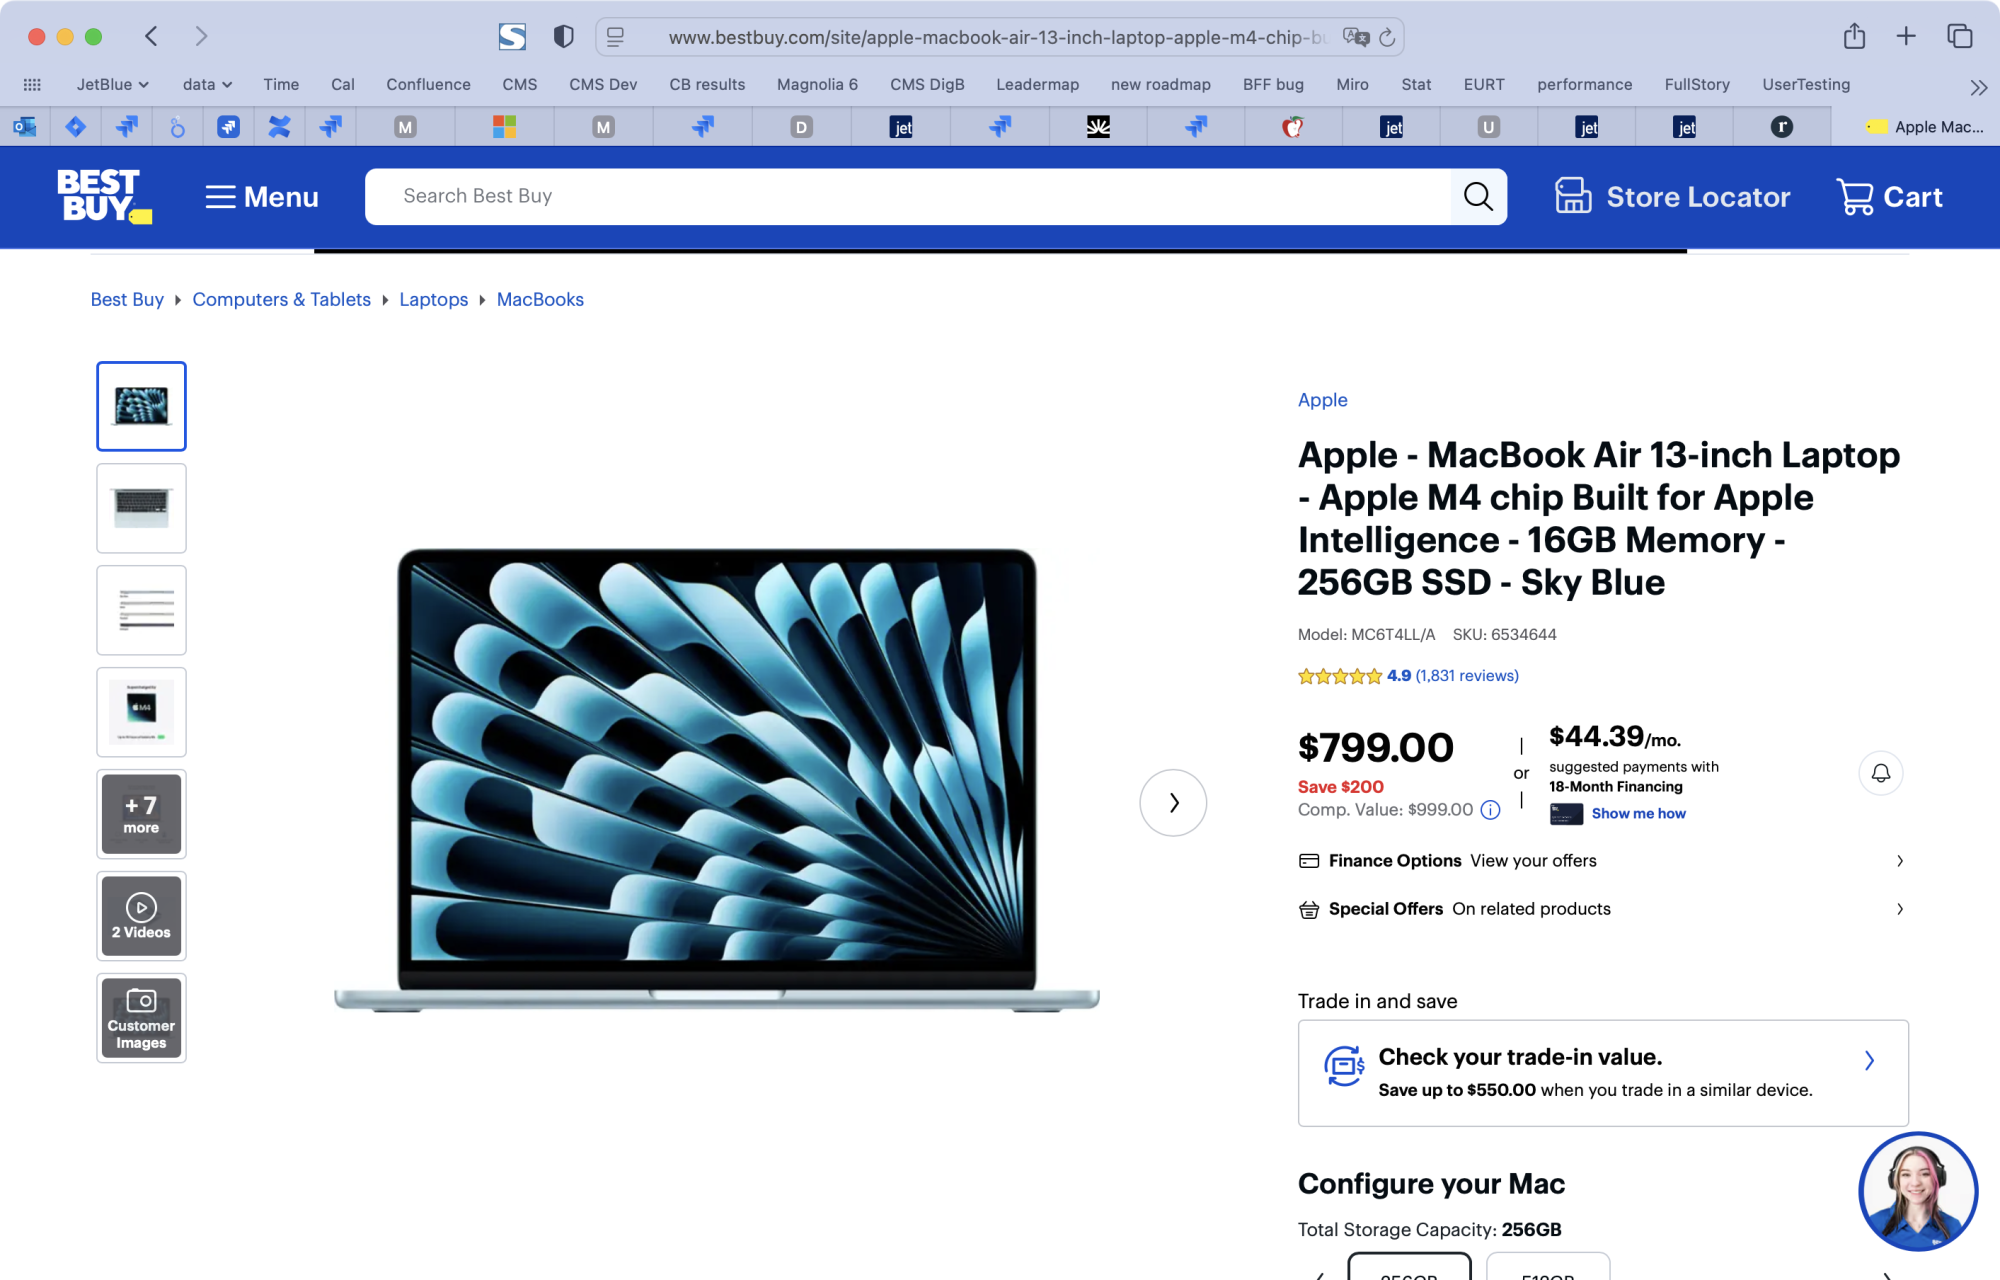Open the JetBlue bookmarks folder dropdown
This screenshot has width=2000, height=1280.
(110, 84)
